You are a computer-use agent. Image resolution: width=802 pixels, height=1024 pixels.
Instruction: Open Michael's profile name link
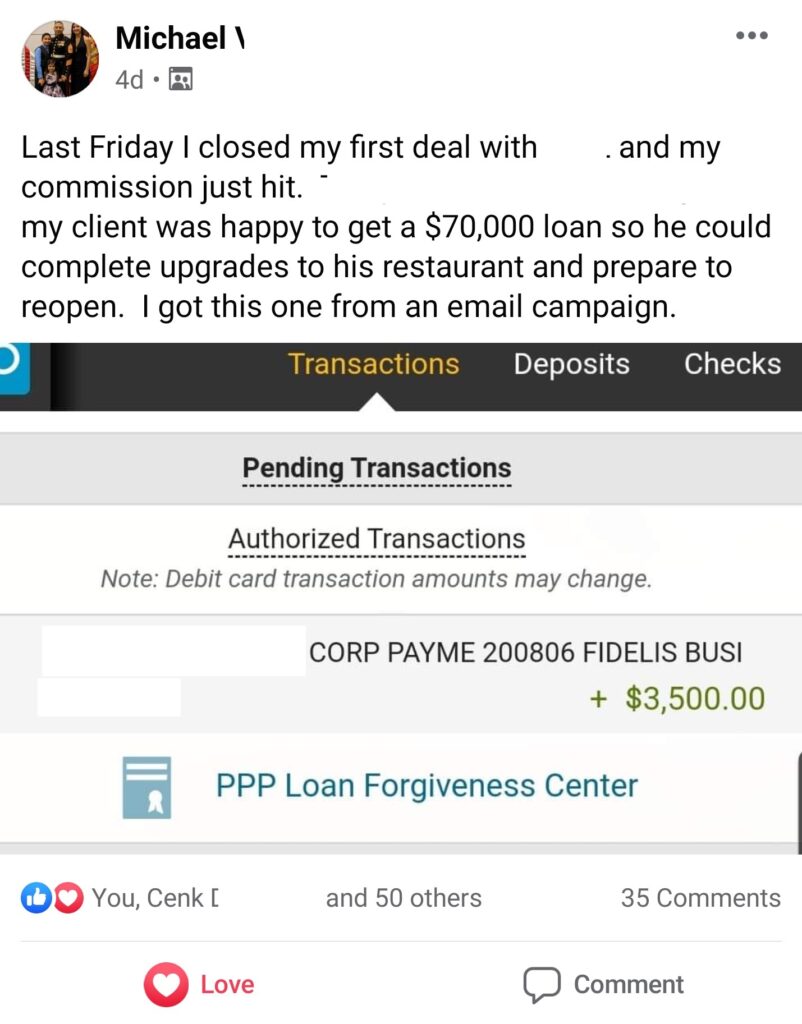[x=180, y=38]
